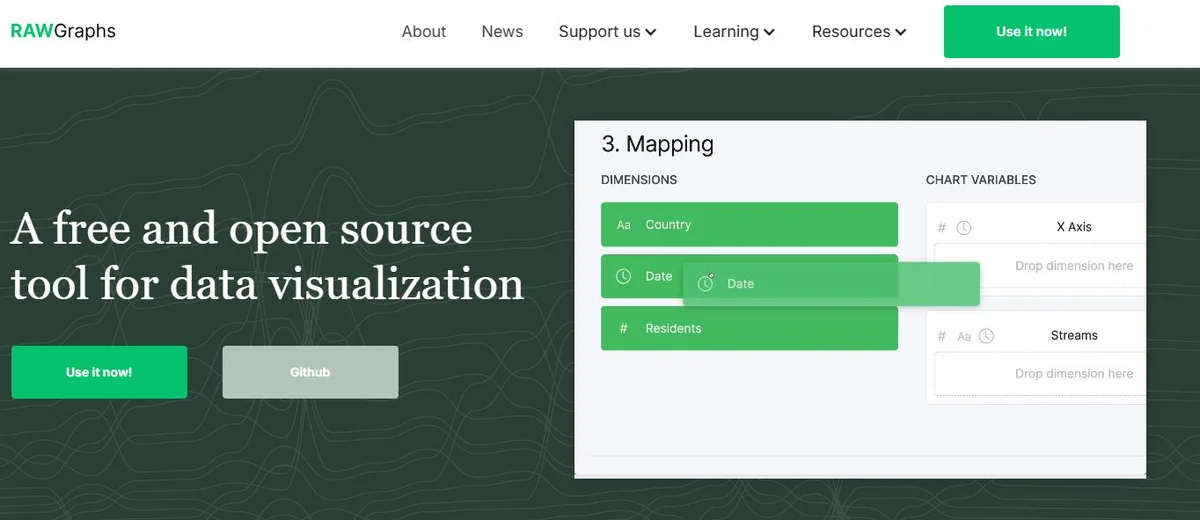The width and height of the screenshot is (1200, 520).
Task: Click the X Axis variable label
Action: (1074, 227)
